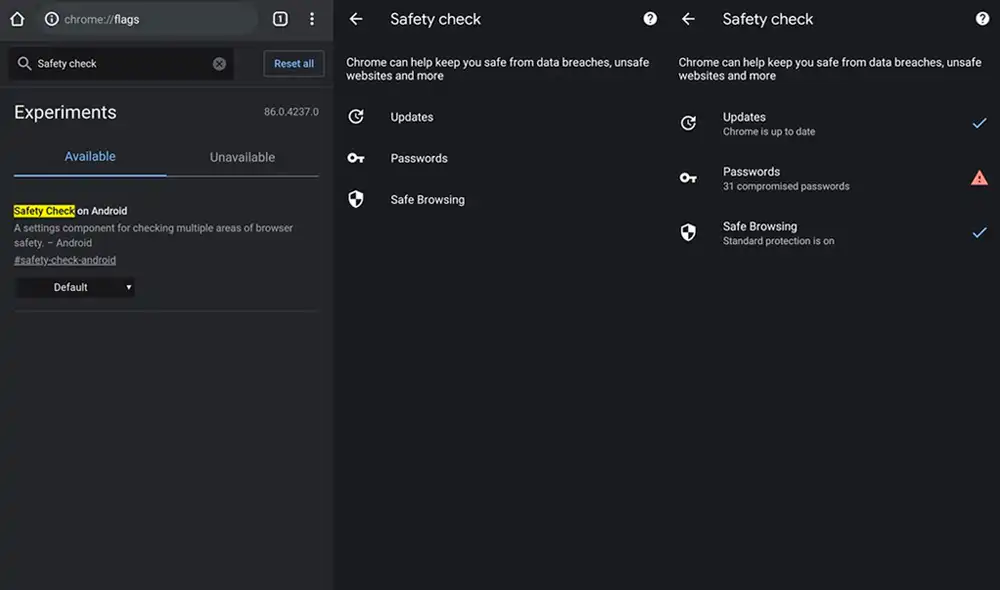Open the Default flag state dropdown
The image size is (1000, 590).
pyautogui.click(x=75, y=287)
